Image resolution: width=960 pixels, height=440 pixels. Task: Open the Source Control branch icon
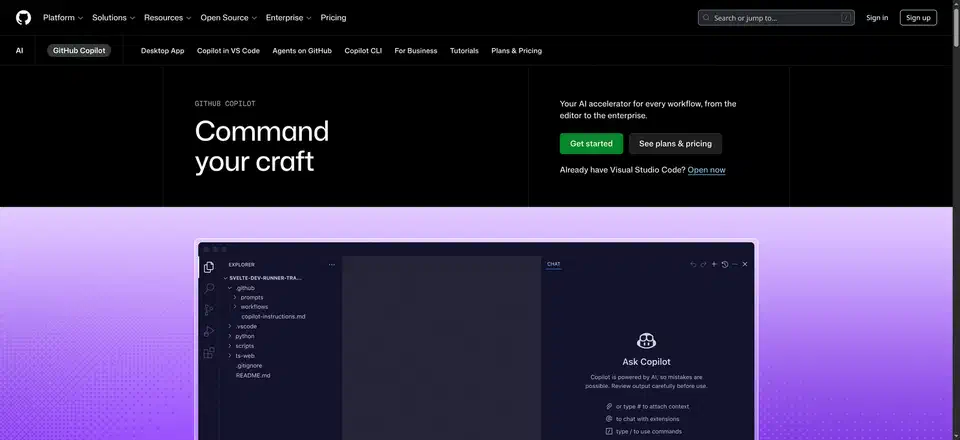pos(209,310)
